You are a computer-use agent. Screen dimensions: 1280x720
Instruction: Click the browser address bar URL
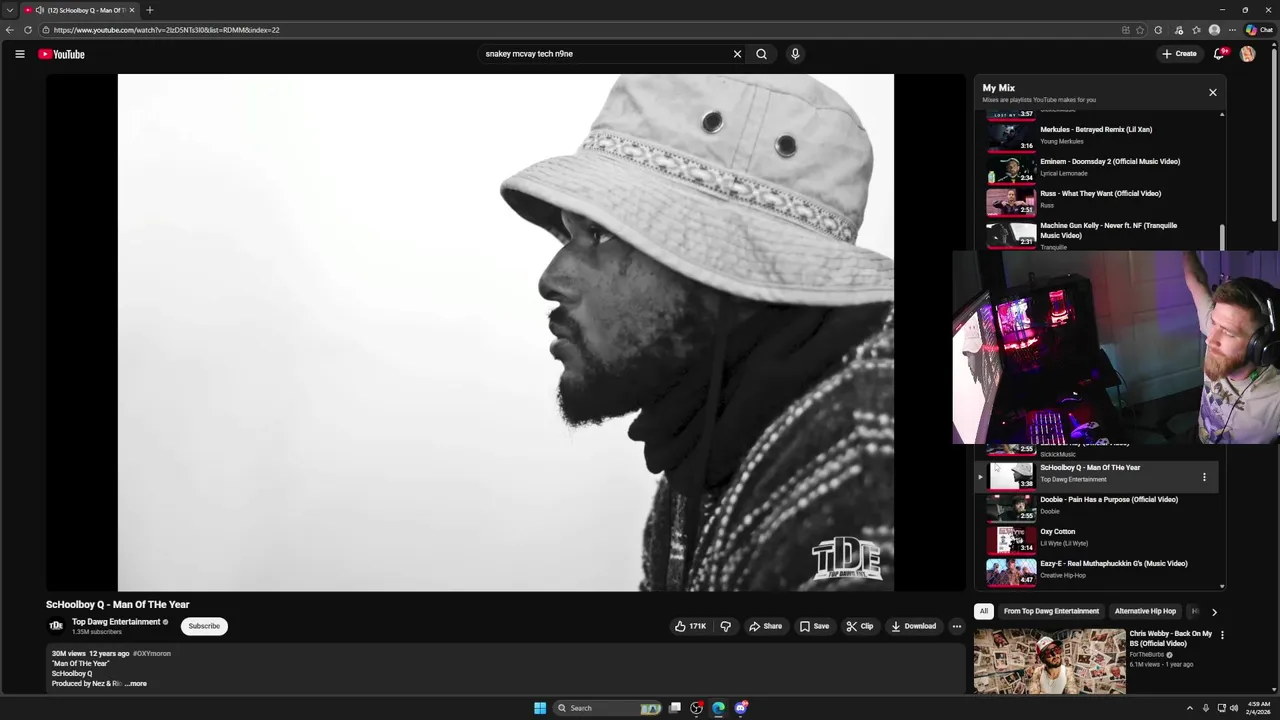click(166, 30)
